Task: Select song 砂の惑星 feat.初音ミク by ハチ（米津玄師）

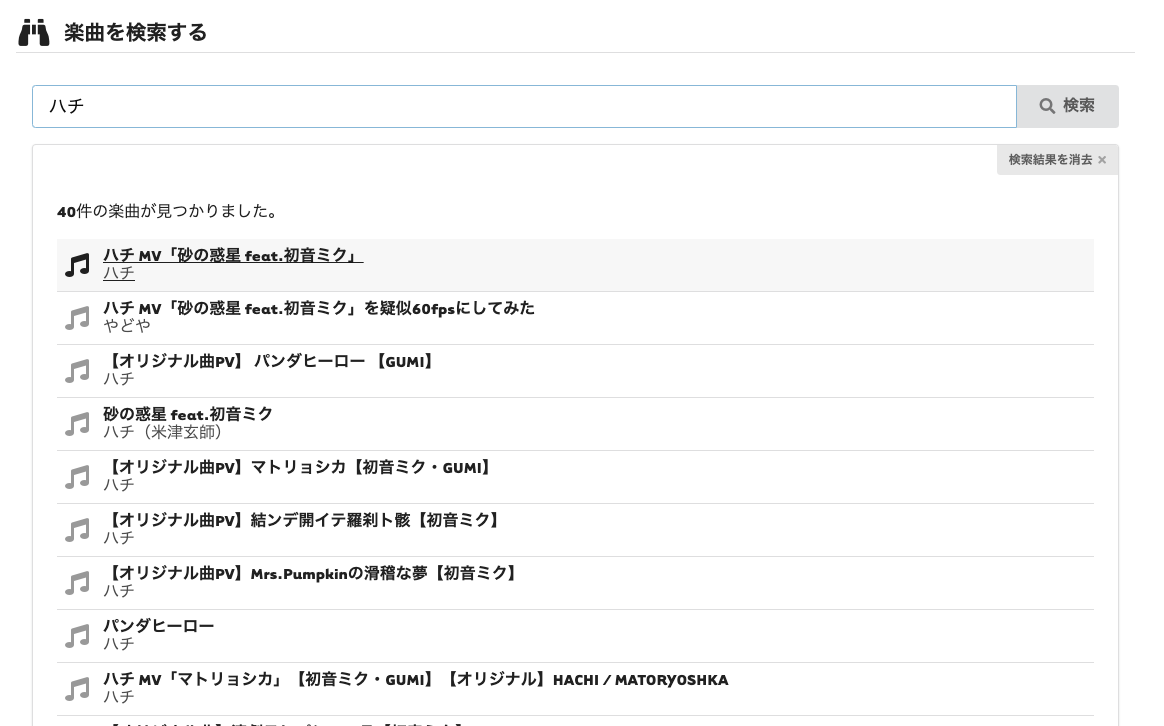Action: [x=575, y=424]
